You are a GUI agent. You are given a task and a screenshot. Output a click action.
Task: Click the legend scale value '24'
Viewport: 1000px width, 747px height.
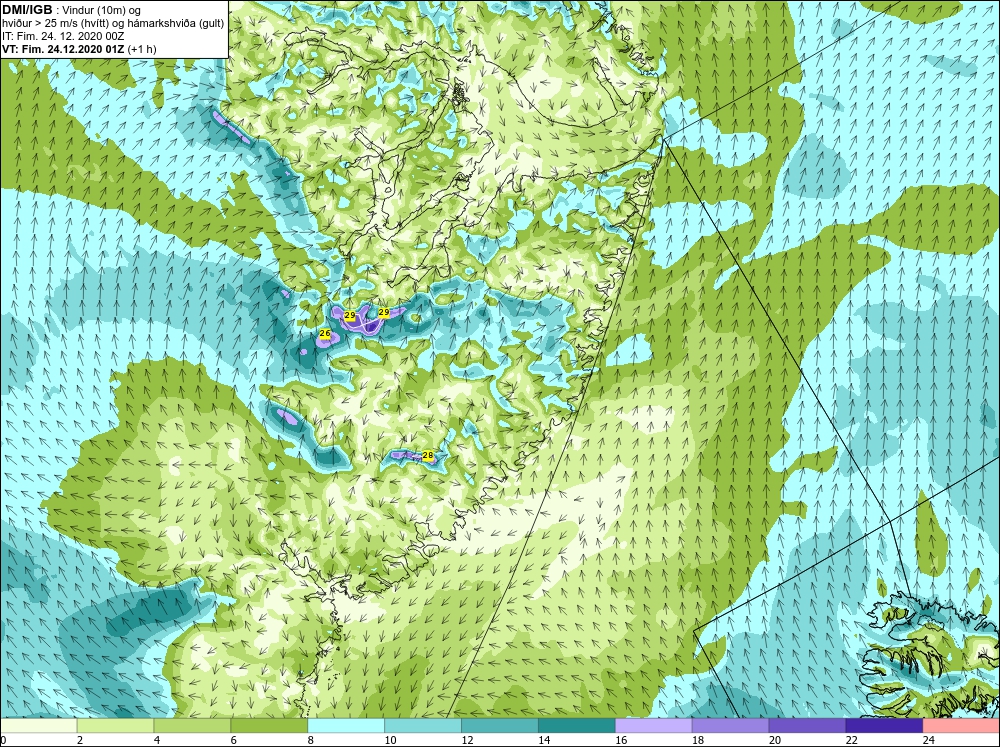(x=929, y=740)
